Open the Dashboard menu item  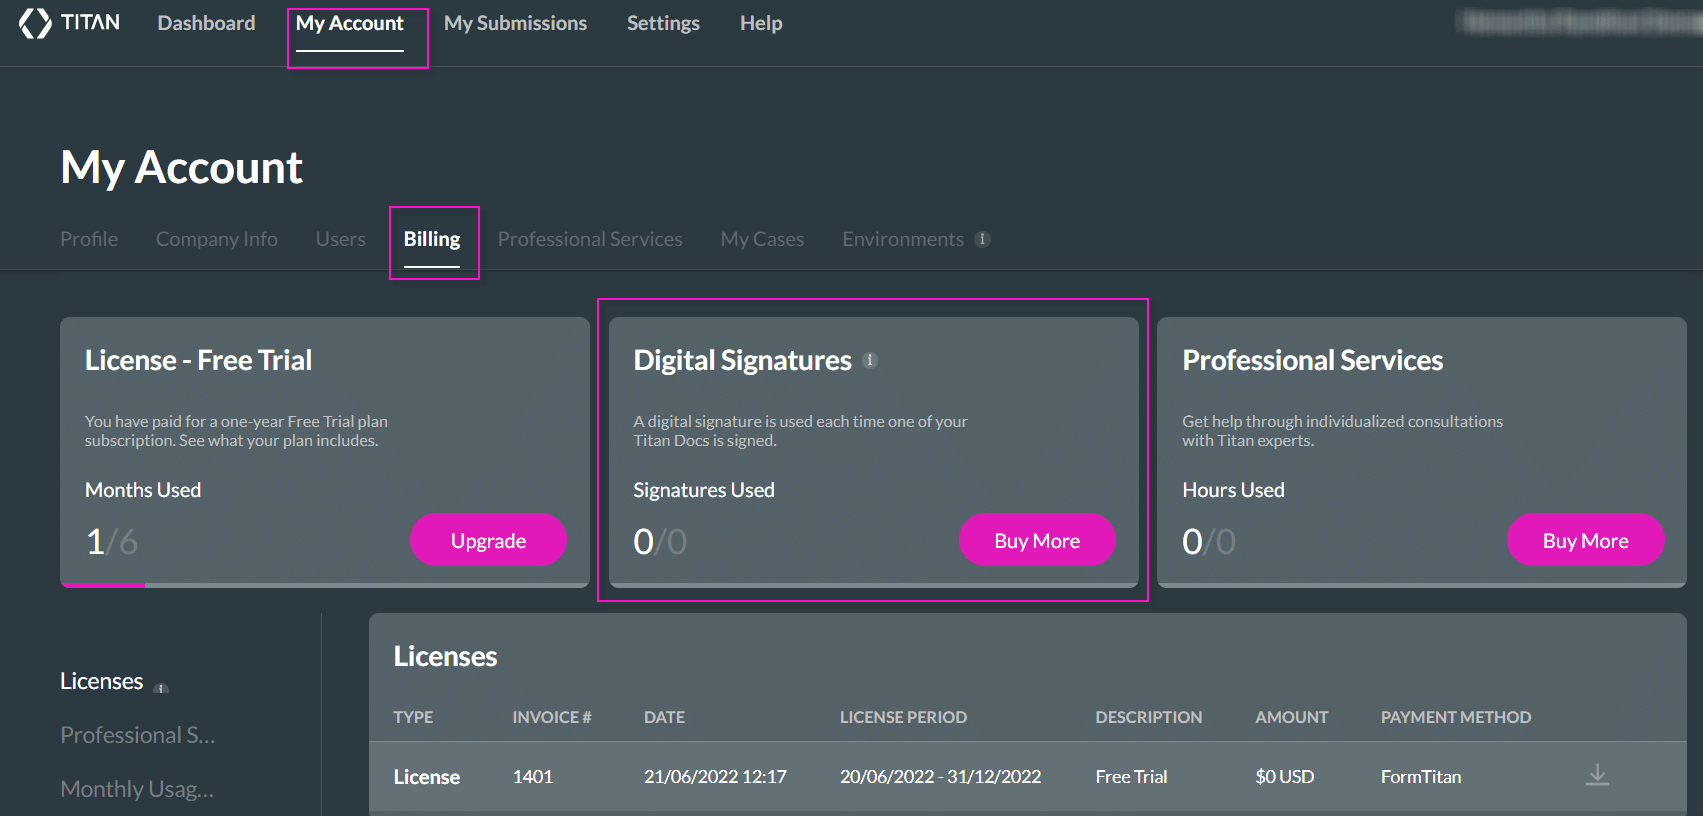point(206,23)
